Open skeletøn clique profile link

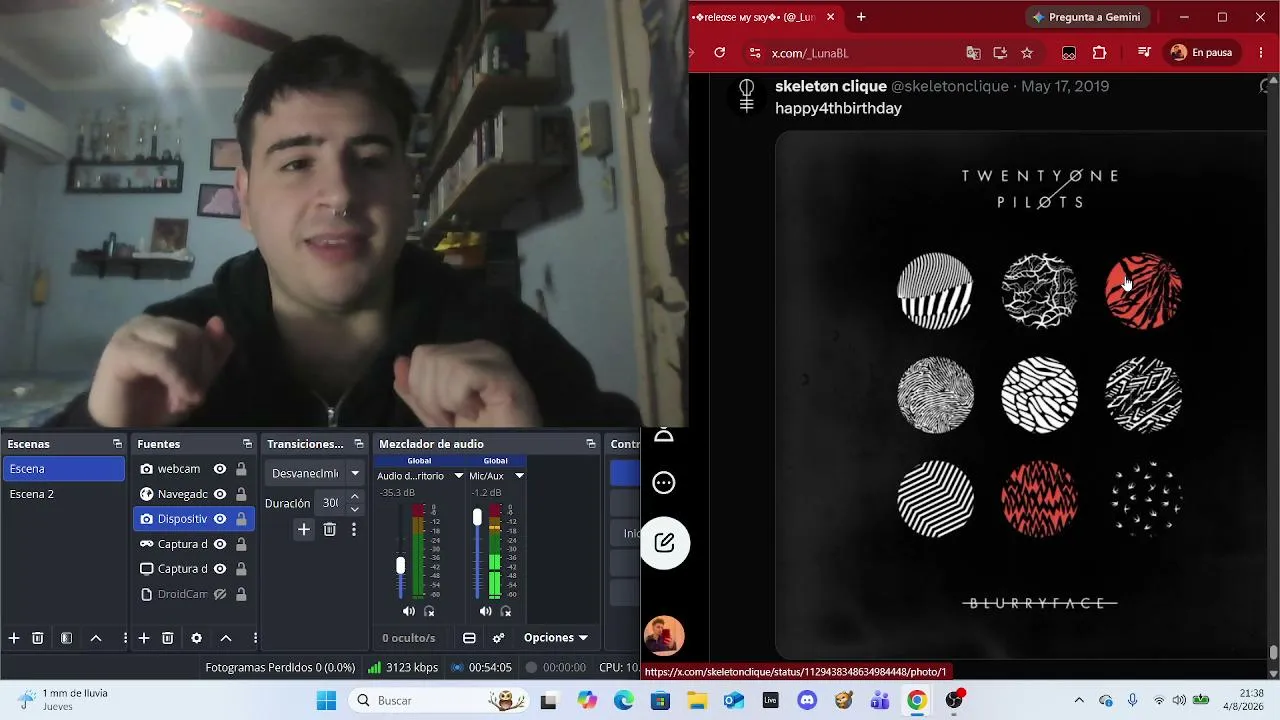(831, 87)
